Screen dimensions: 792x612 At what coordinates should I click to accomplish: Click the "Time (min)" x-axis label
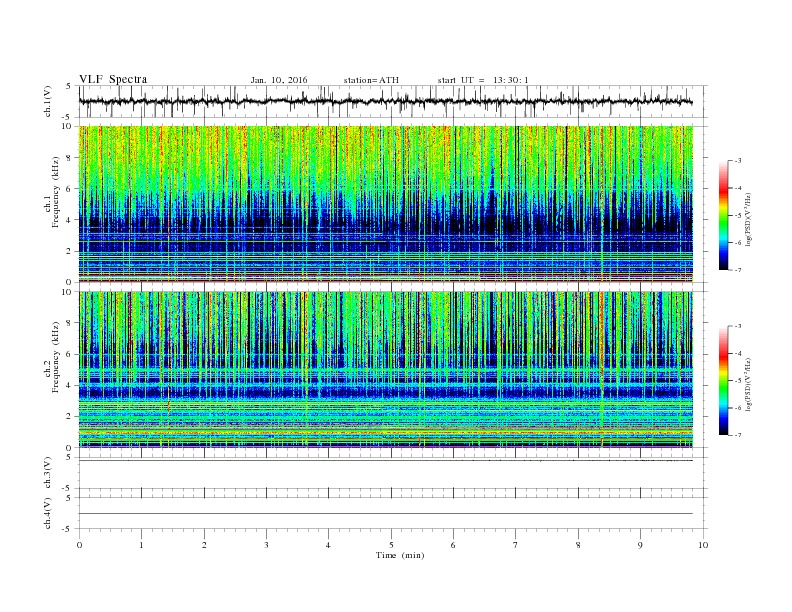tap(400, 555)
